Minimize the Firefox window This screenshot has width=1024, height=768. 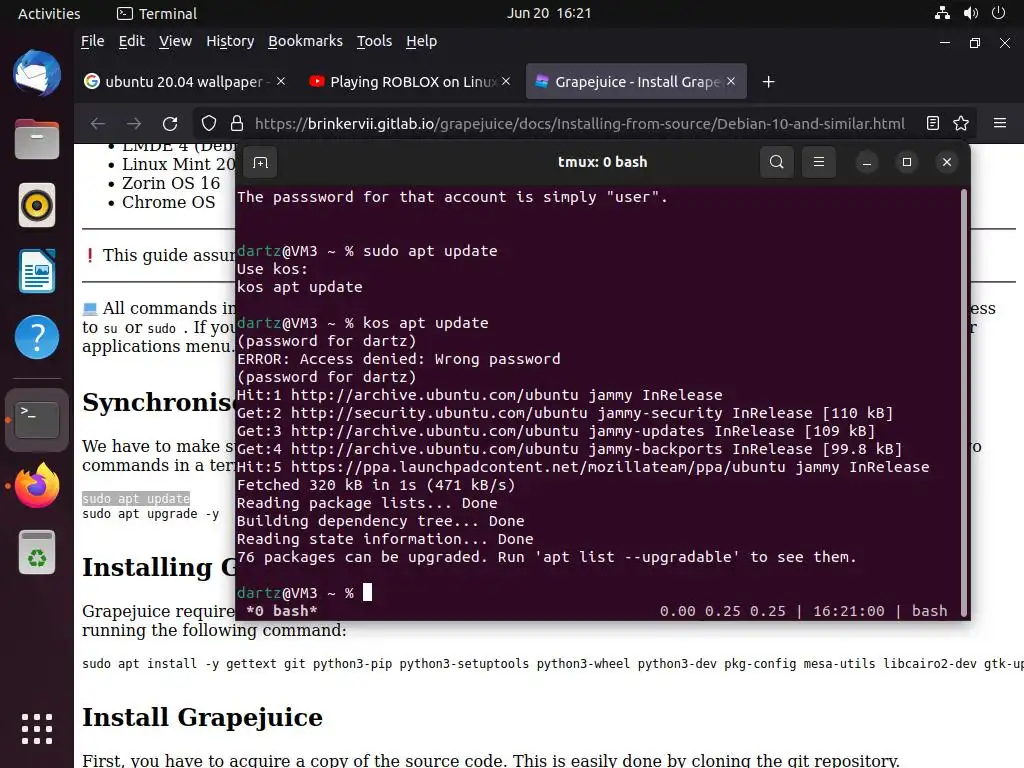coord(945,42)
